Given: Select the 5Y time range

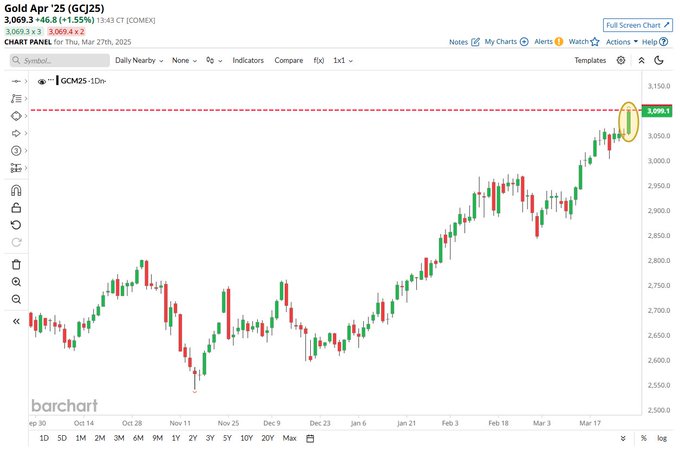Looking at the screenshot, I should point(227,438).
